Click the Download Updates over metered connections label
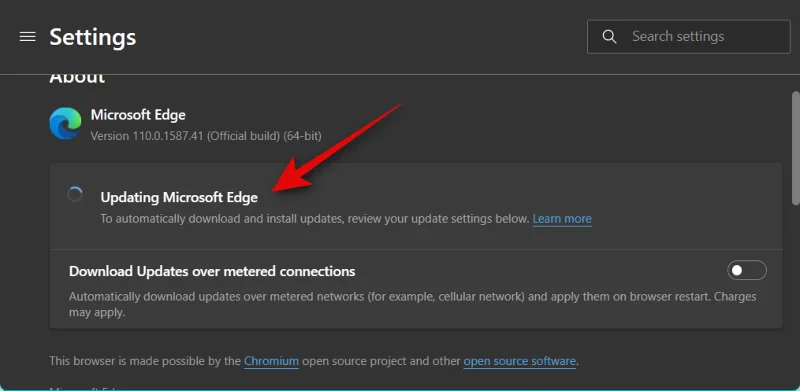The image size is (800, 391). coord(212,271)
